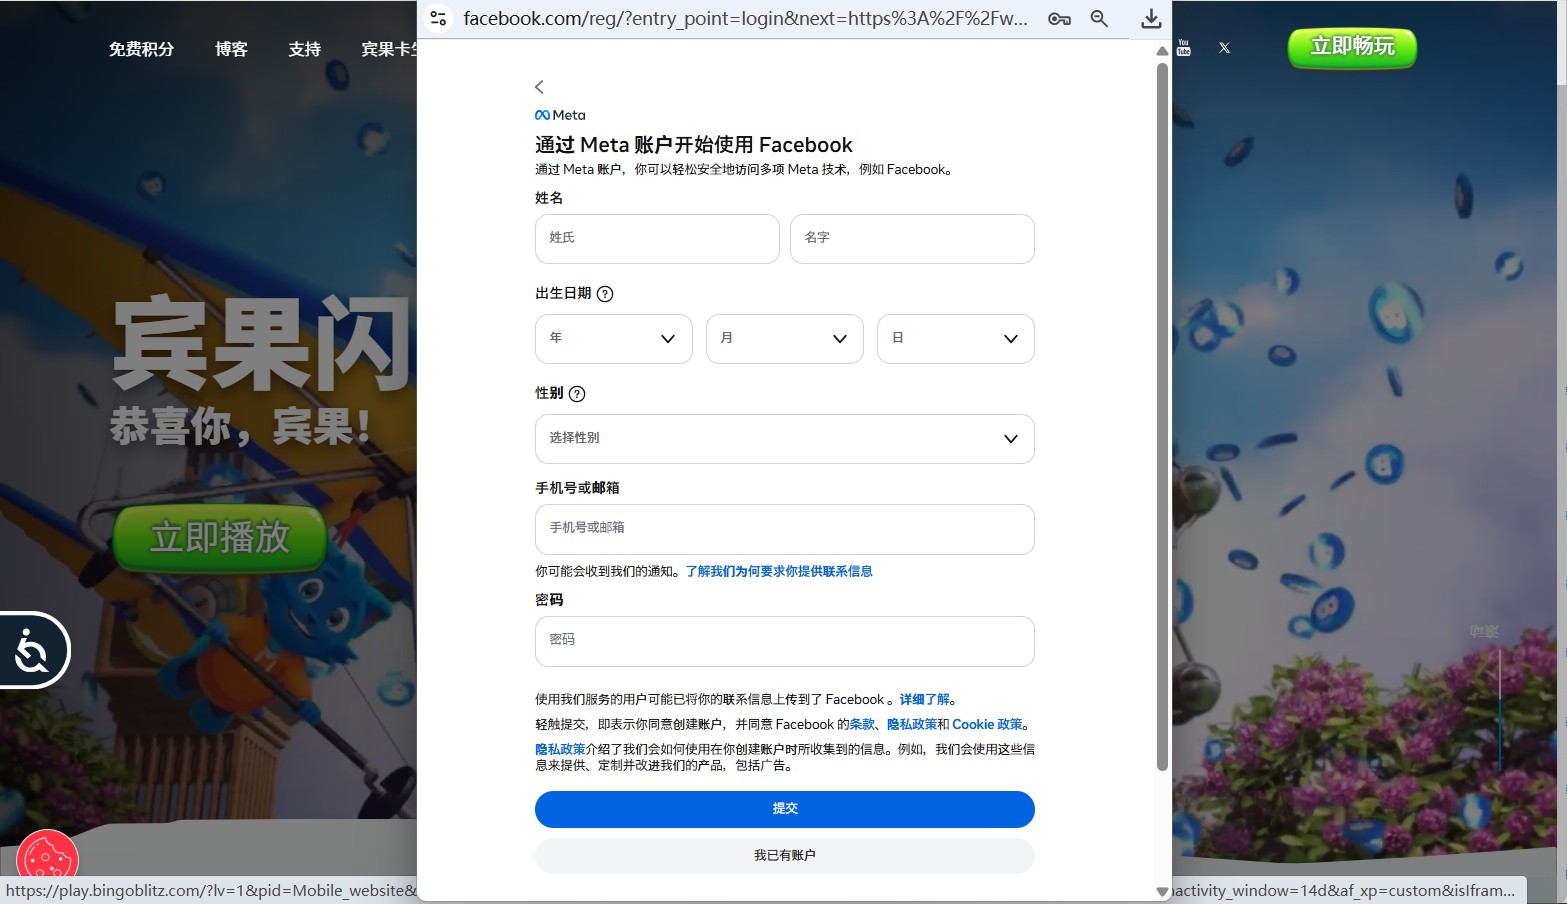The width and height of the screenshot is (1567, 904).
Task: Click the Meta logo
Action: tap(560, 115)
